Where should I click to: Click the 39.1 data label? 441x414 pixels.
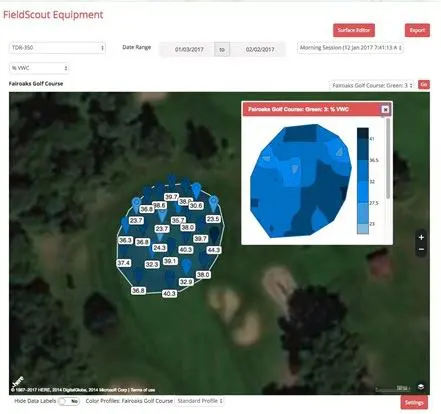pyautogui.click(x=170, y=261)
